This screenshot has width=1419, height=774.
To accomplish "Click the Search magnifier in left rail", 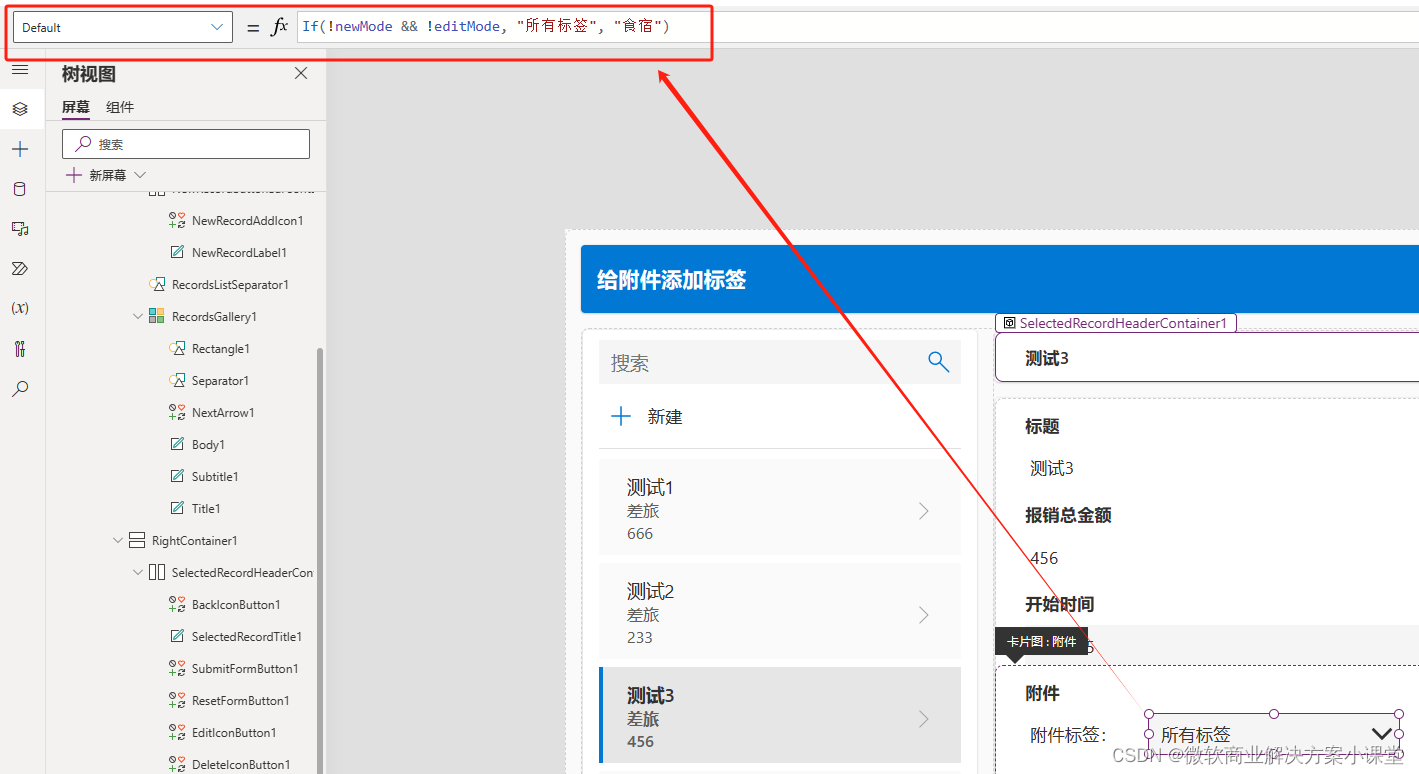I will (20, 389).
